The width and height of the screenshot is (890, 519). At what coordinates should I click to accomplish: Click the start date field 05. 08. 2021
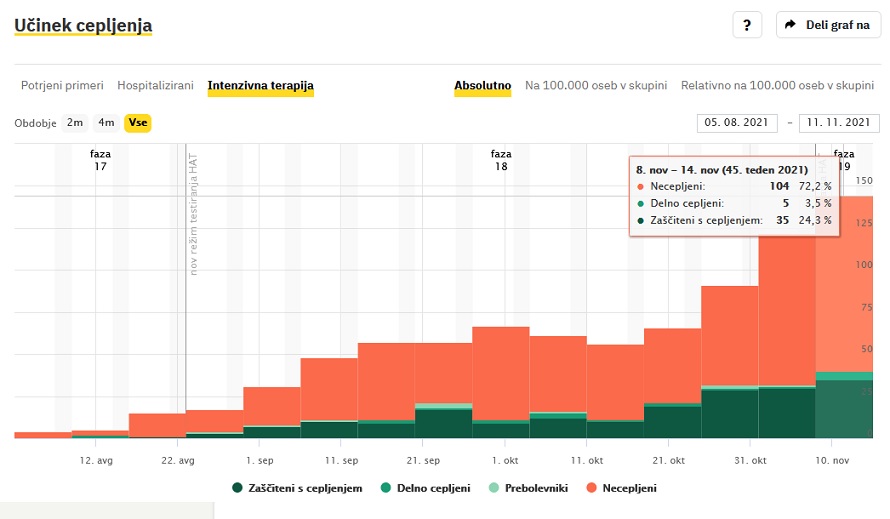pyautogui.click(x=737, y=123)
